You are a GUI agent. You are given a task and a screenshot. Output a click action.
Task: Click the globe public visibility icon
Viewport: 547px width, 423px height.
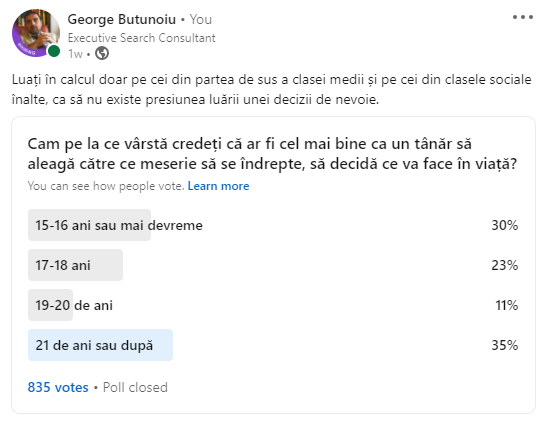[102, 53]
